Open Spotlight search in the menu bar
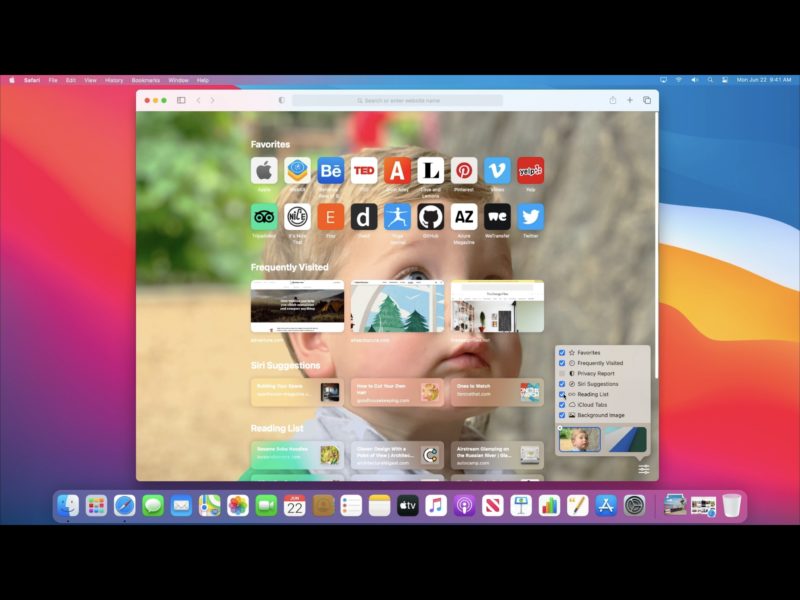 (710, 80)
